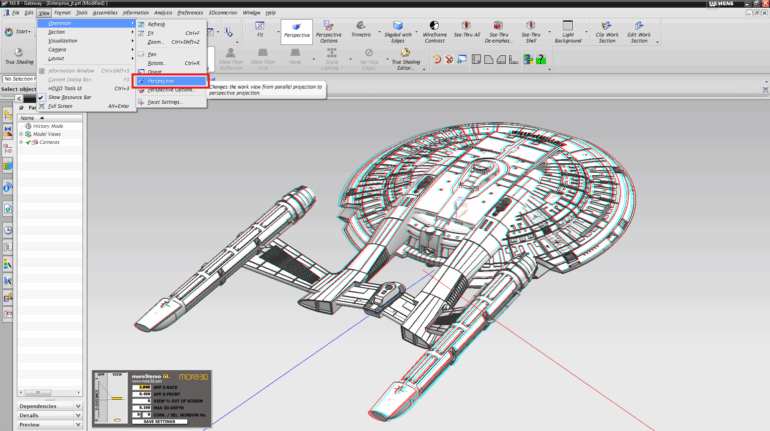Toggle Light Background

pyautogui.click(x=568, y=32)
